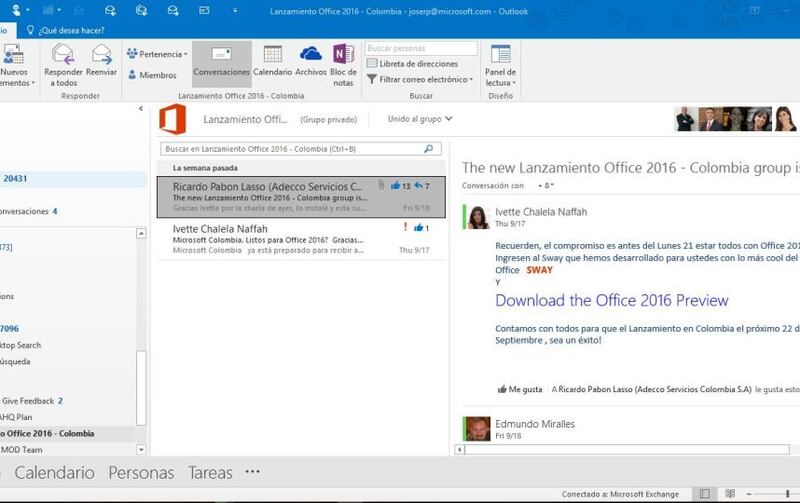800x503 pixels.
Task: Click the attachment paperclip on Ricardo's message
Action: (381, 185)
